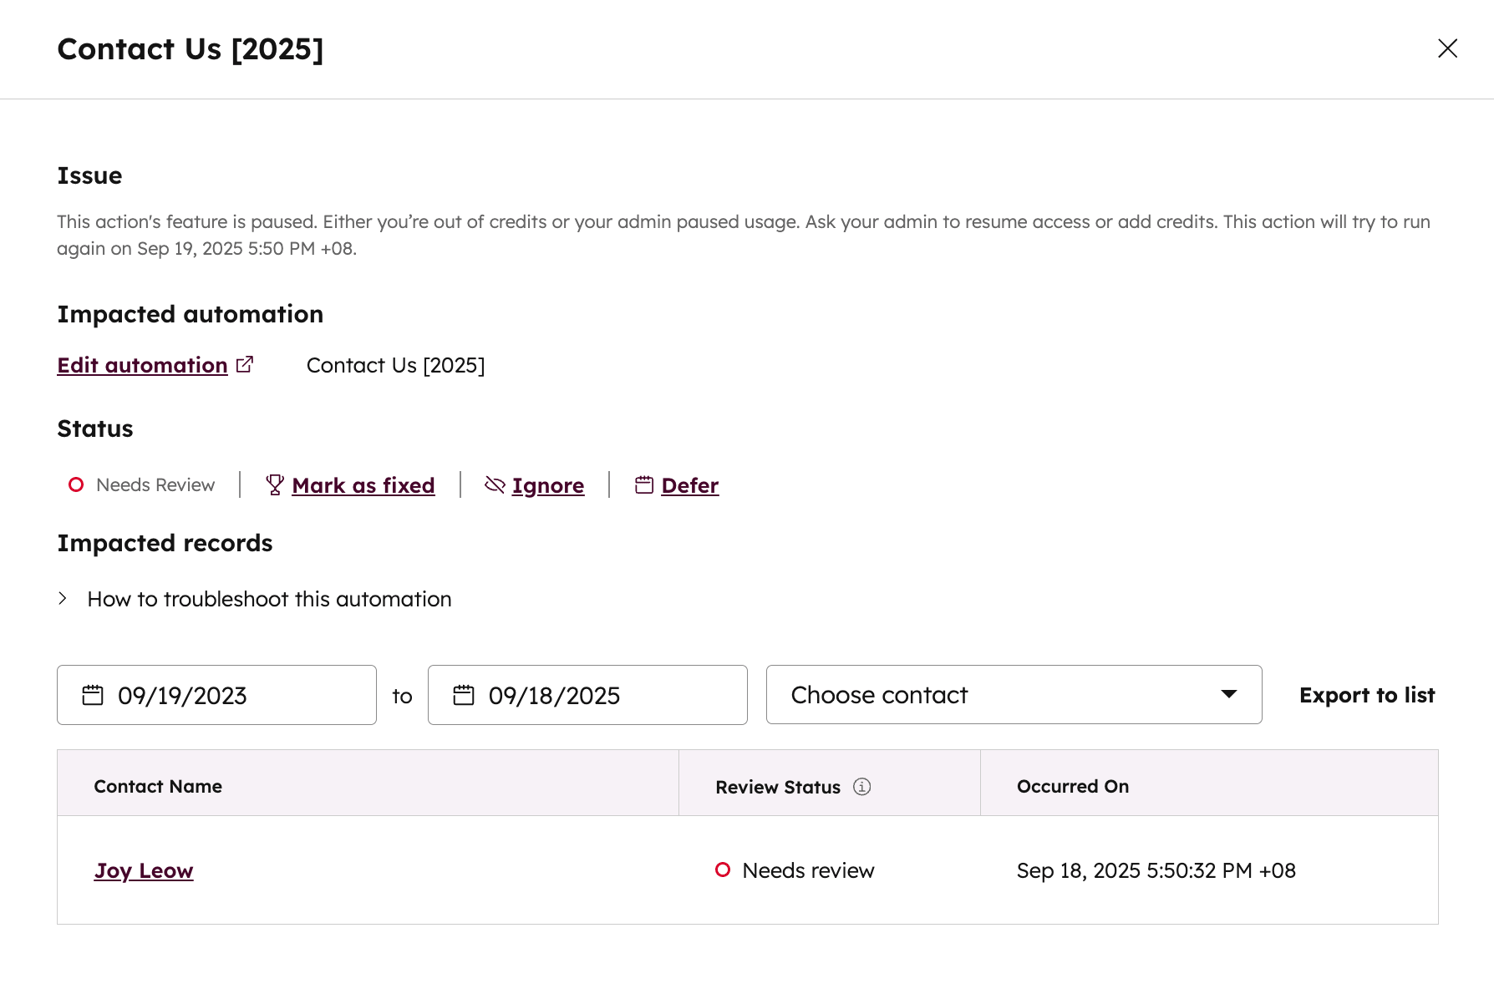The height and width of the screenshot is (1004, 1494).
Task: Click the red circle beside Joy Leow's Needs review
Action: click(723, 870)
